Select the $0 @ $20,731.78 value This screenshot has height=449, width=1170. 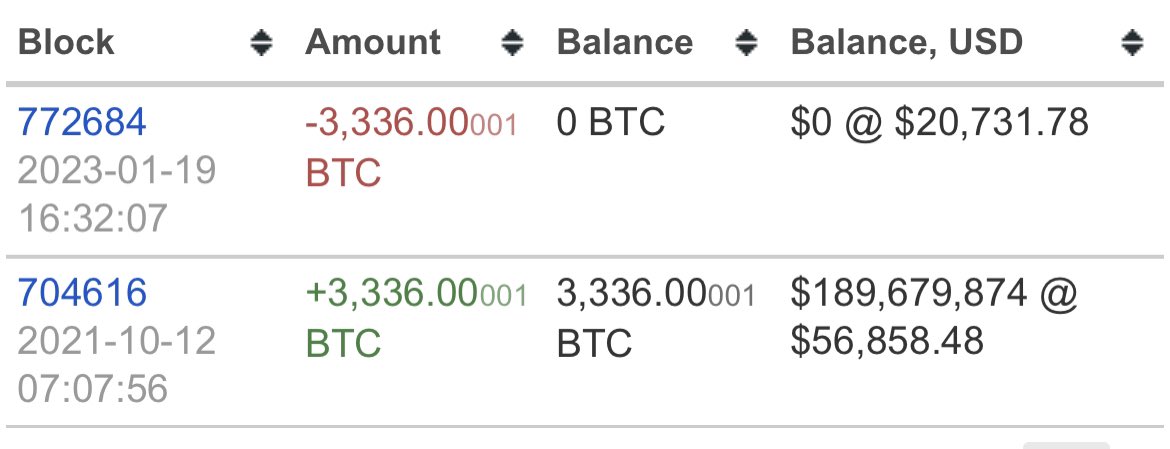coord(938,123)
